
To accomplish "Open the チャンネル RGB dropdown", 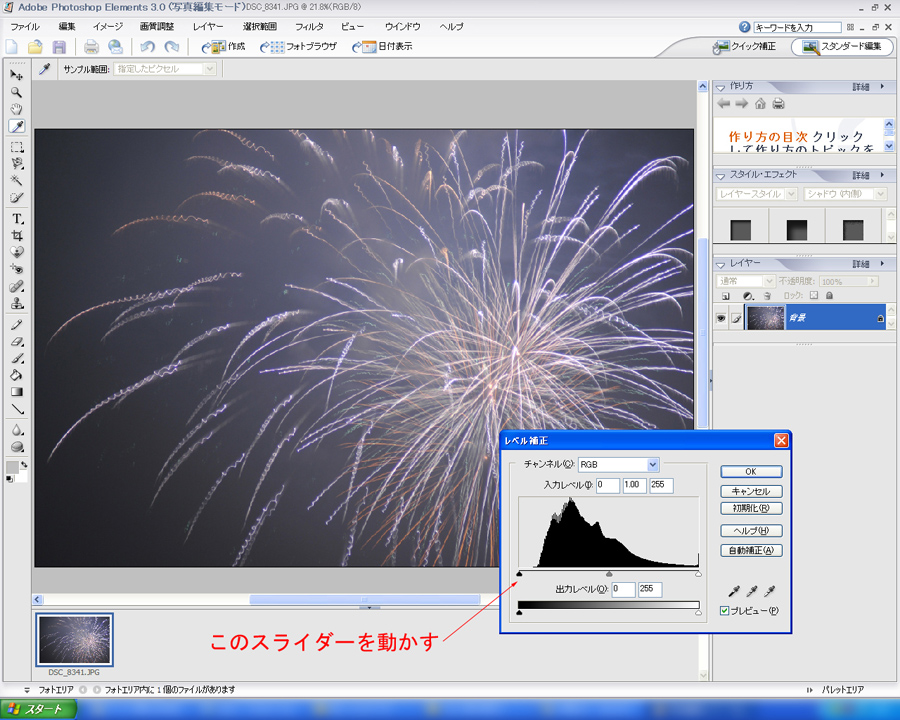I will (653, 464).
